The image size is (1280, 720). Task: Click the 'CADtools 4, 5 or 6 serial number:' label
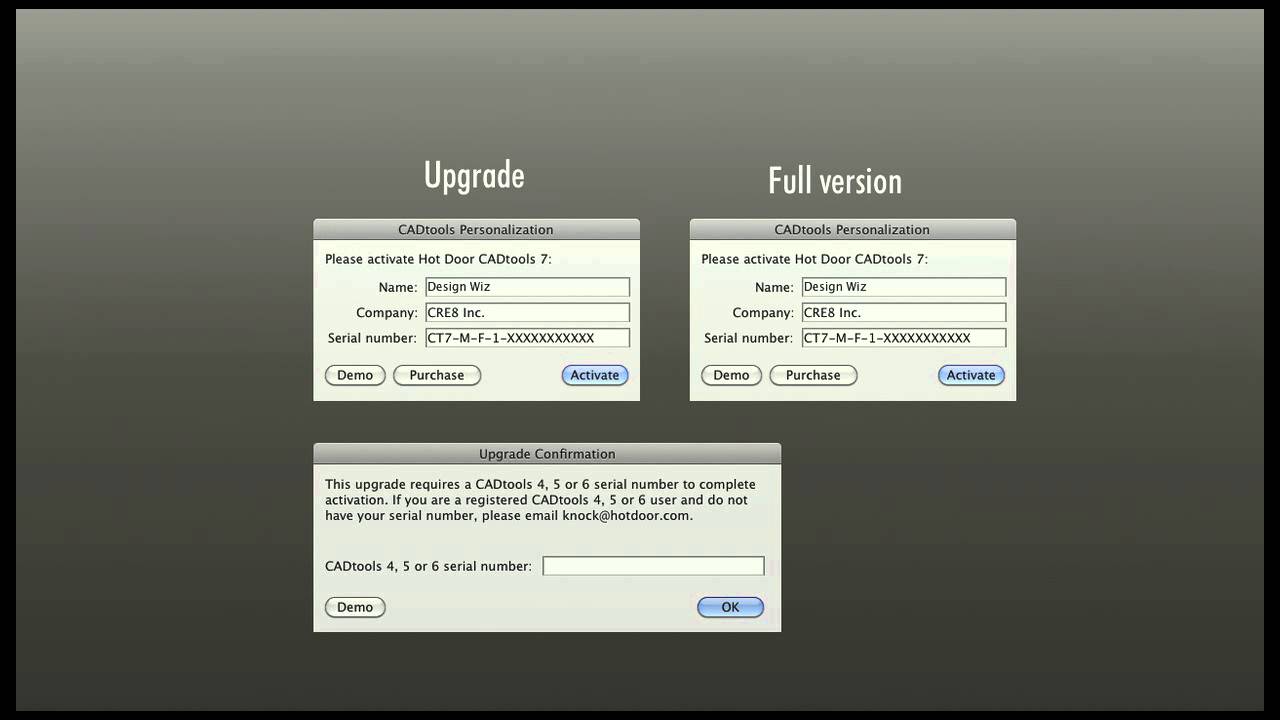tap(428, 566)
